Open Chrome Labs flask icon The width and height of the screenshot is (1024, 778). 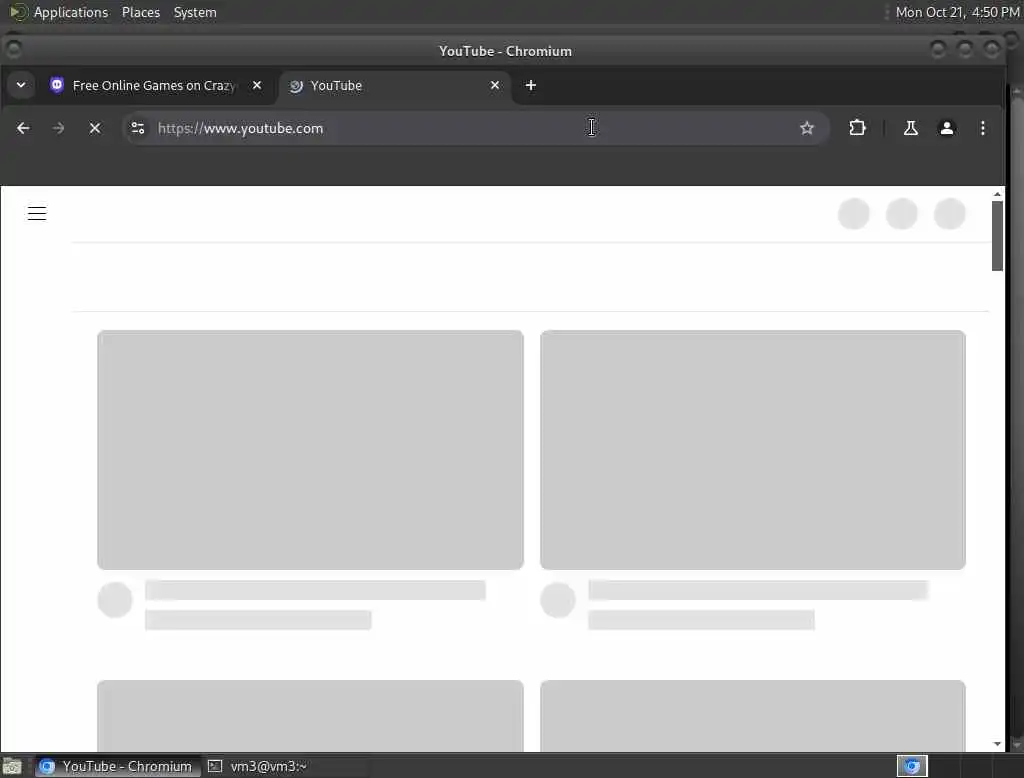click(910, 128)
